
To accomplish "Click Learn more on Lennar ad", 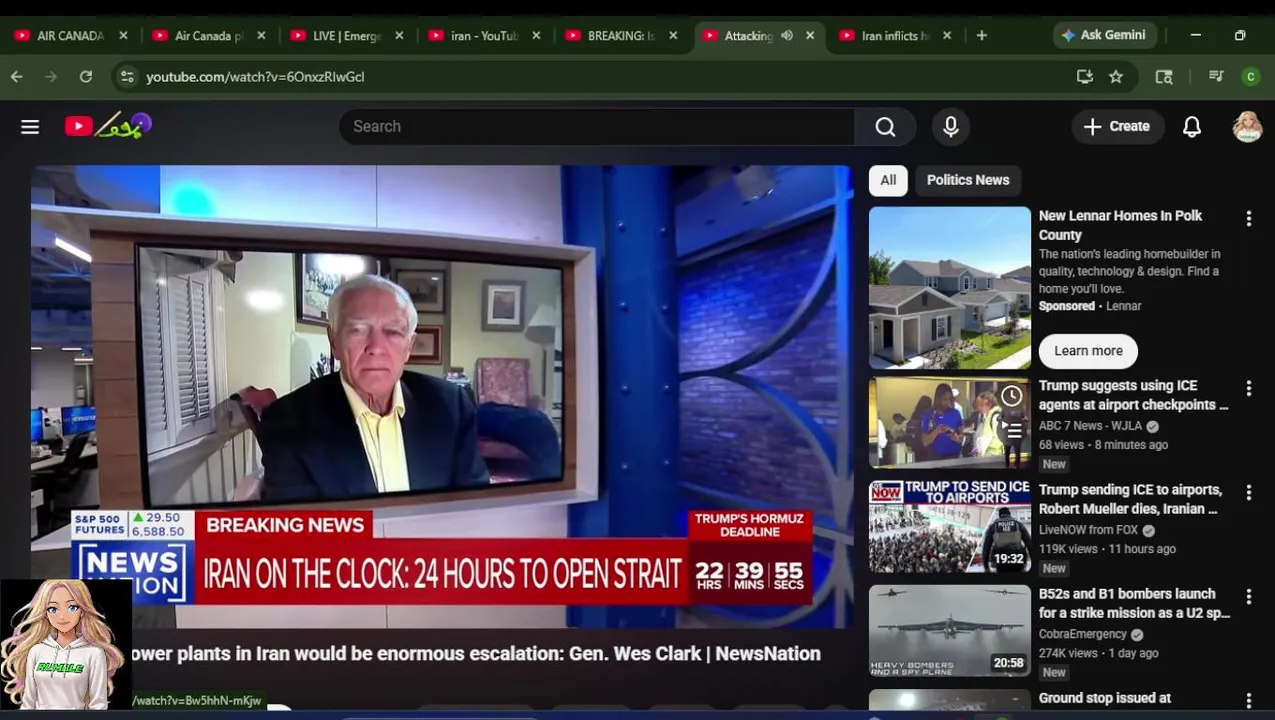I will coord(1088,351).
